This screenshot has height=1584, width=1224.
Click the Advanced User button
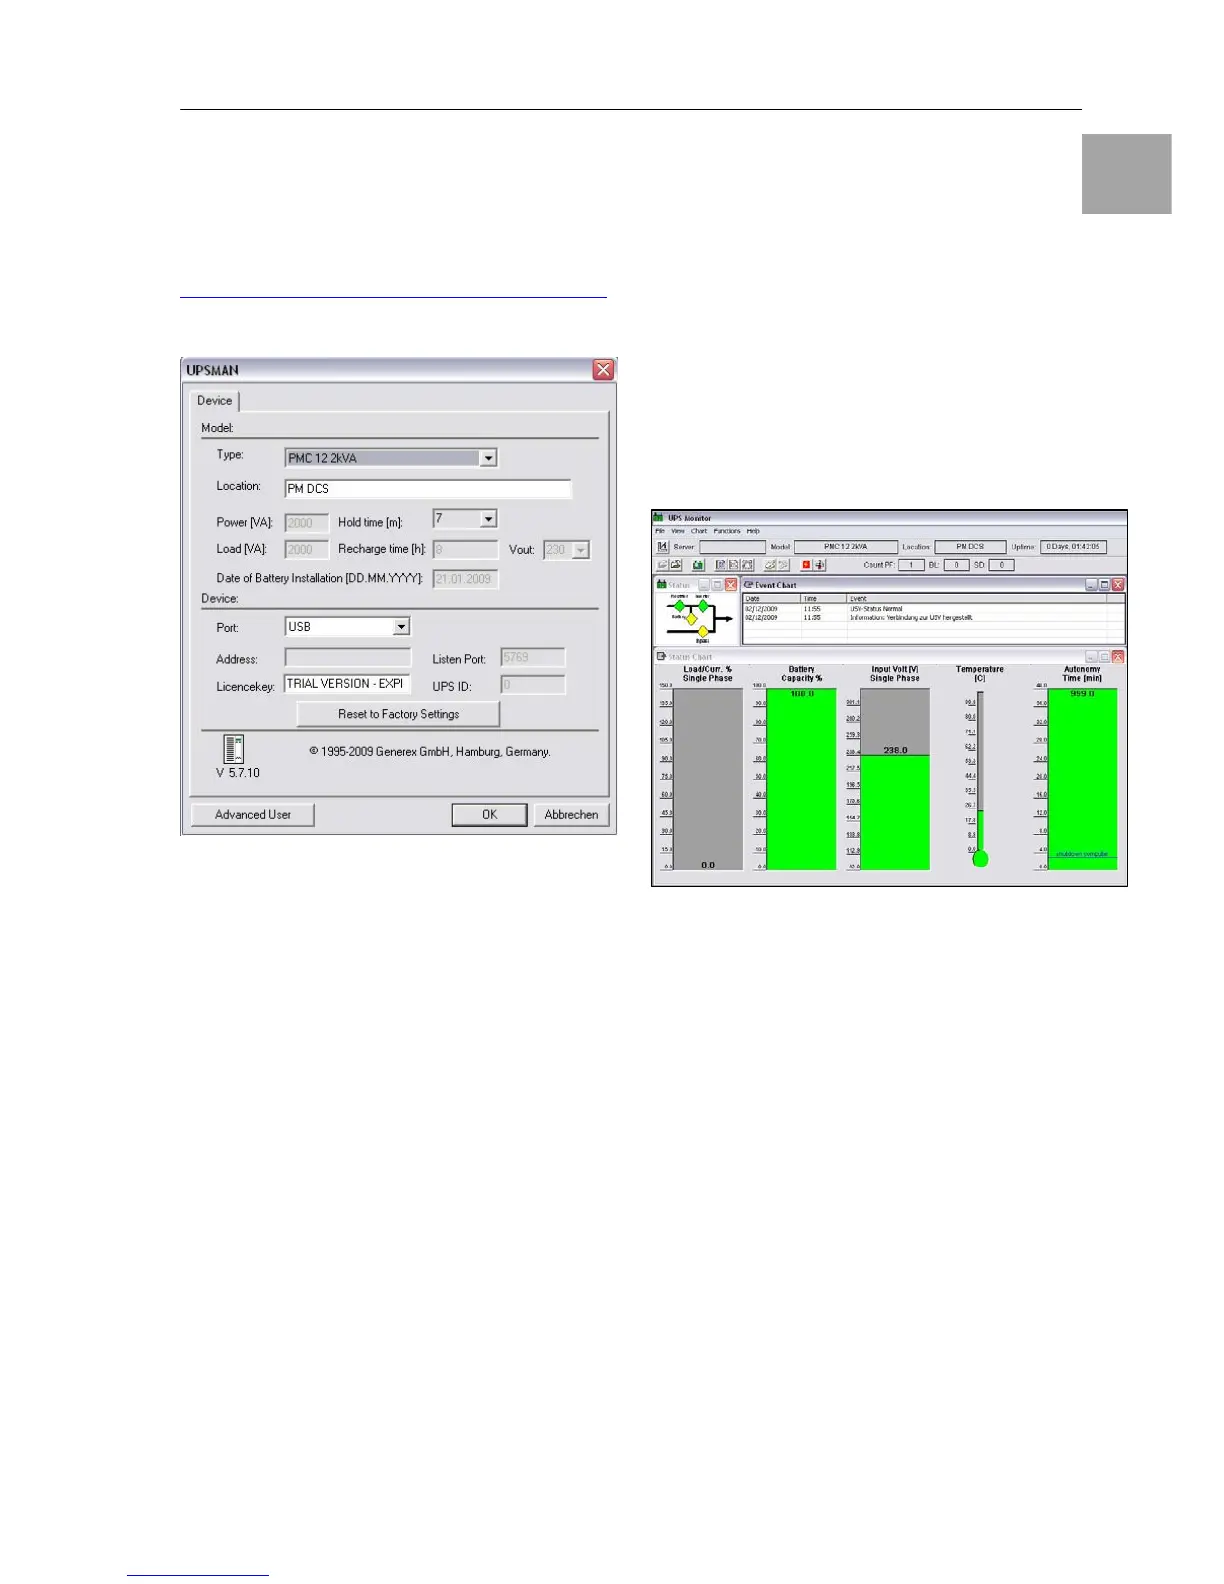click(252, 815)
